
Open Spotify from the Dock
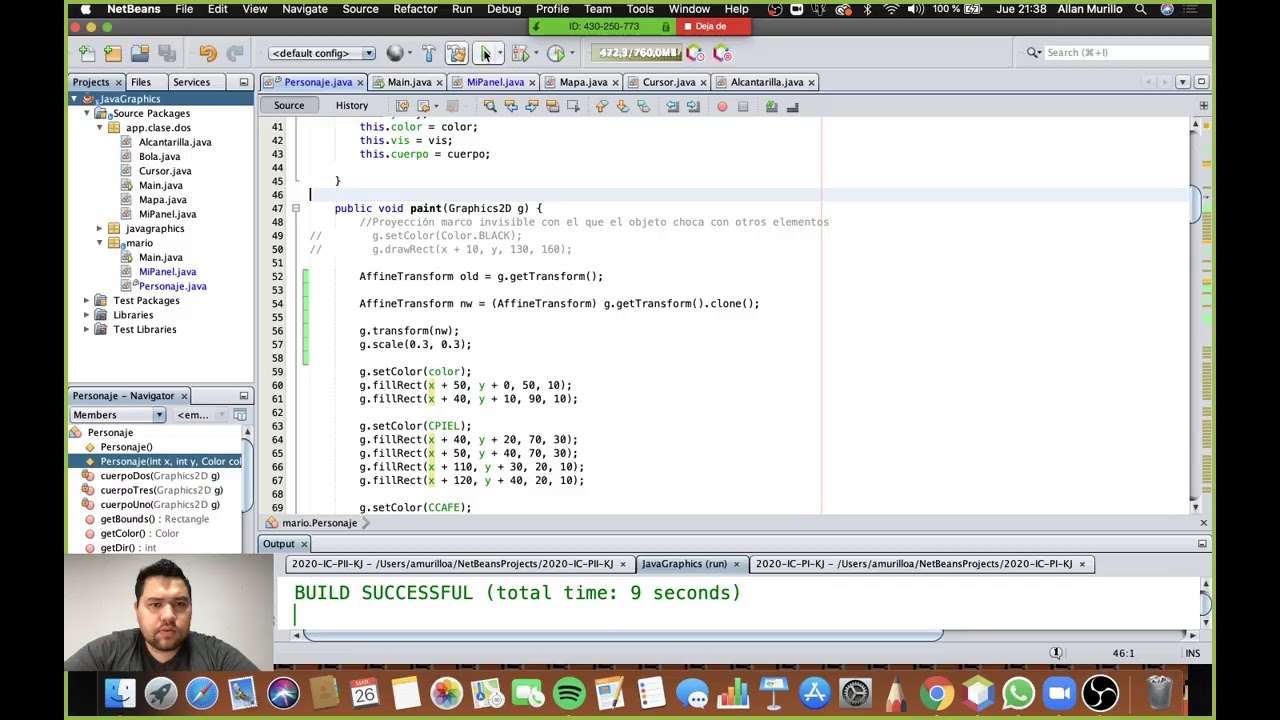pos(569,693)
